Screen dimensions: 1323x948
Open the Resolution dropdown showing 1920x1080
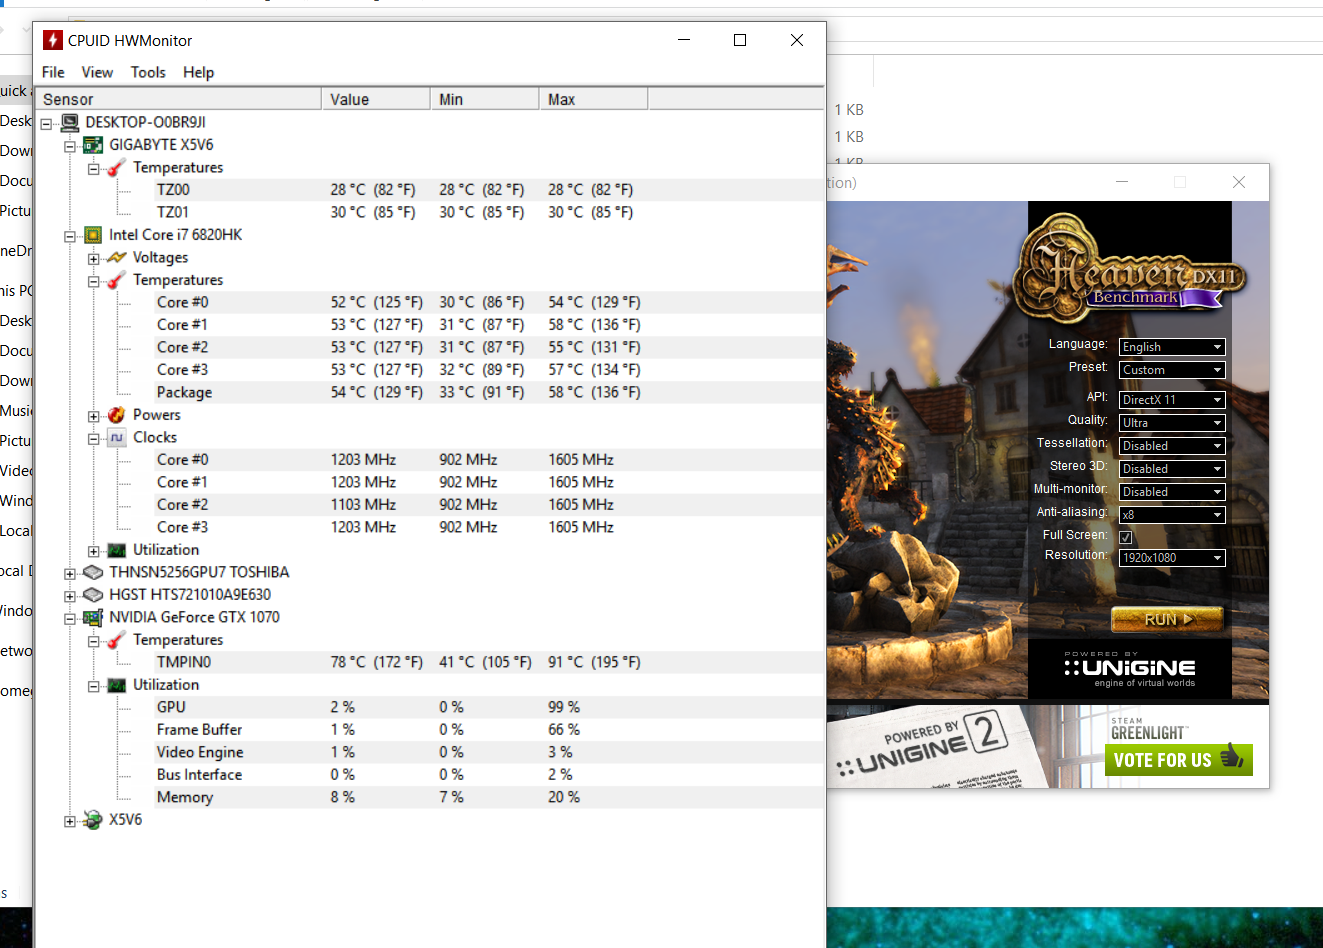(x=1172, y=558)
